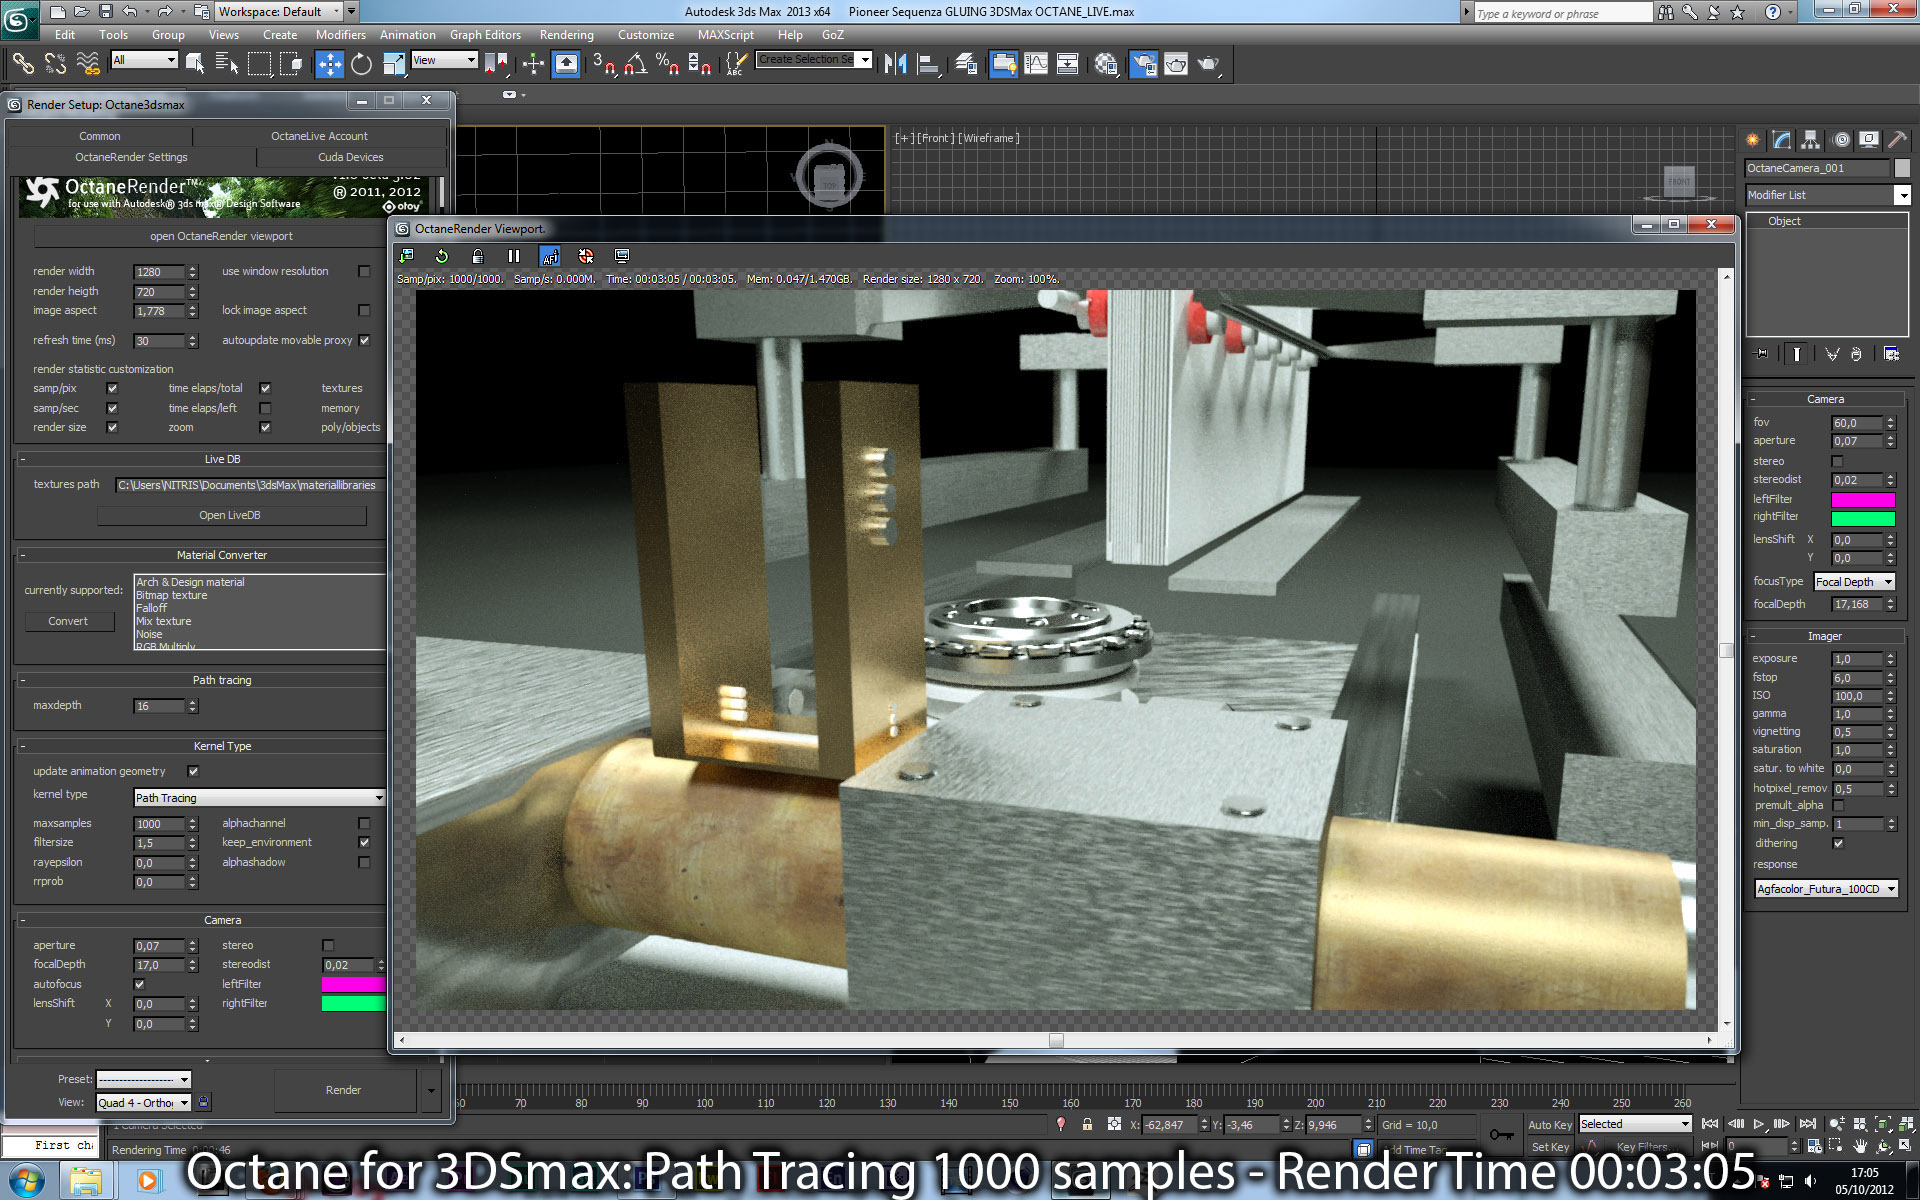Switch to the Cuda Devices tab

point(350,157)
